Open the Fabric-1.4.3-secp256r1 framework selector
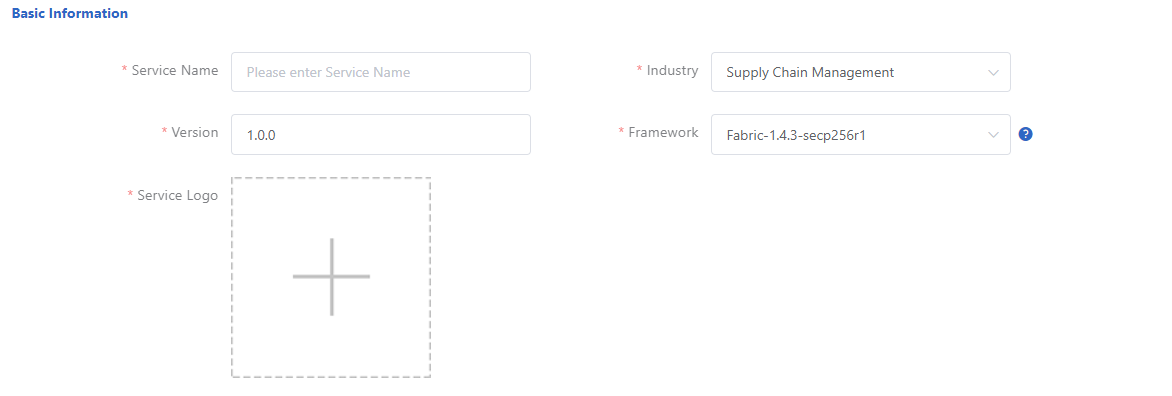The width and height of the screenshot is (1172, 396). (x=860, y=134)
